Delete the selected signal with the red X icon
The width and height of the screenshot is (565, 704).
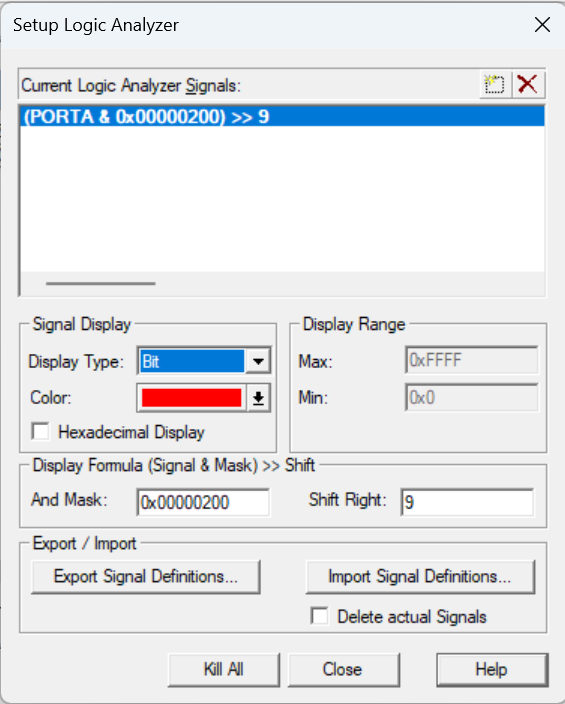(x=528, y=84)
